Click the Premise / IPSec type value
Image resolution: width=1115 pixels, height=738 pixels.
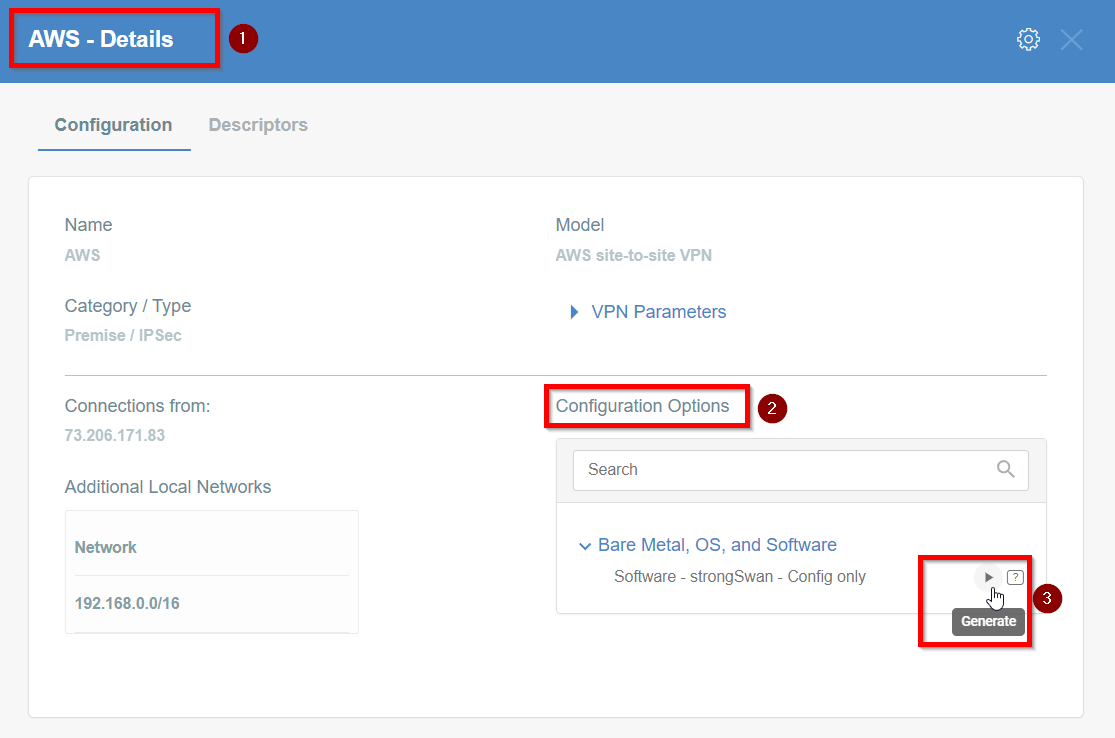click(x=123, y=336)
